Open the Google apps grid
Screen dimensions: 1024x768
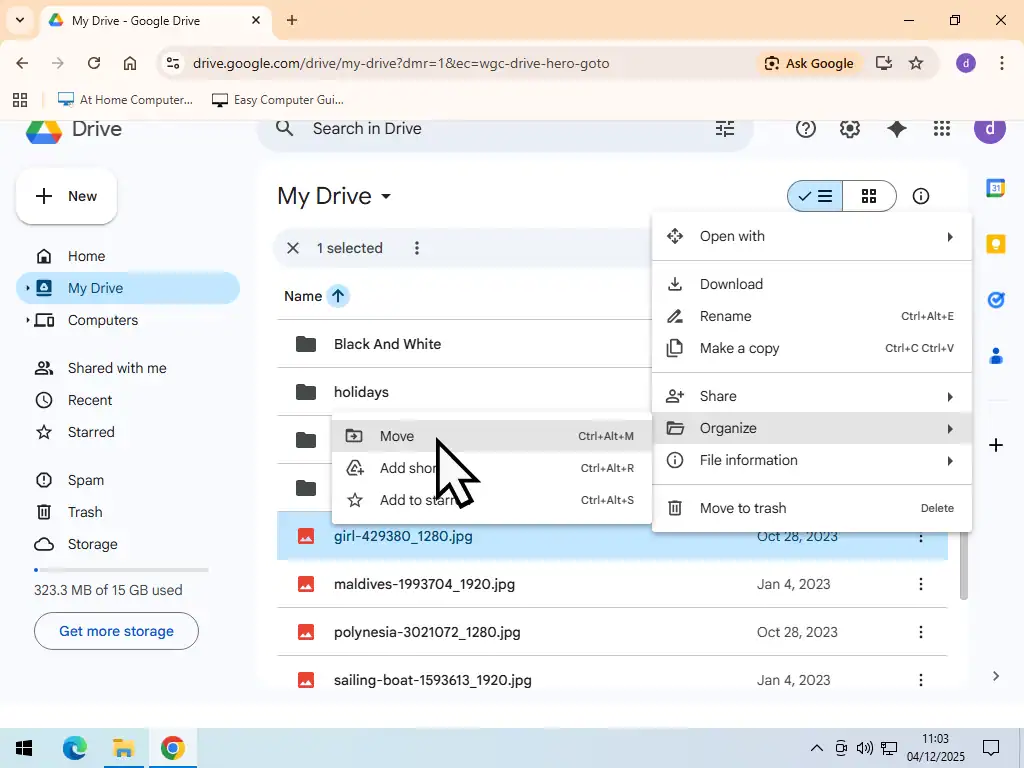click(941, 128)
